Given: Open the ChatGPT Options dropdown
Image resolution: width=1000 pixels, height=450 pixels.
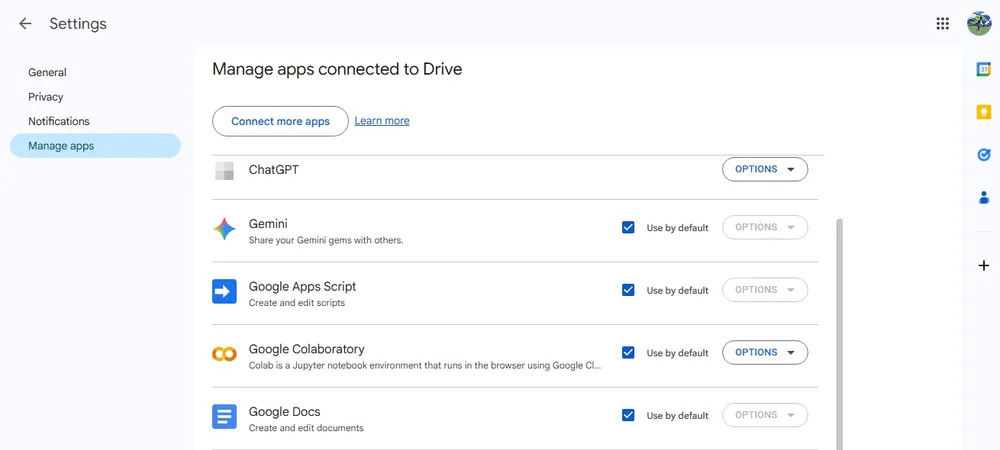Looking at the screenshot, I should (765, 169).
